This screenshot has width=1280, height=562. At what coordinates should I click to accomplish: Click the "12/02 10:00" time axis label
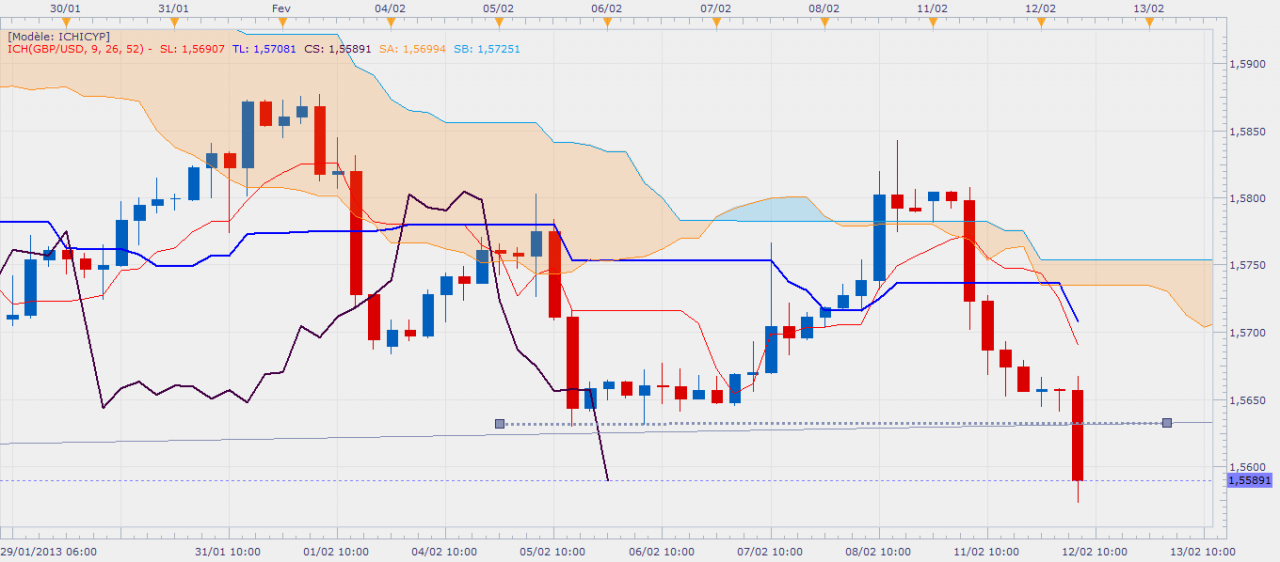pos(1094,551)
